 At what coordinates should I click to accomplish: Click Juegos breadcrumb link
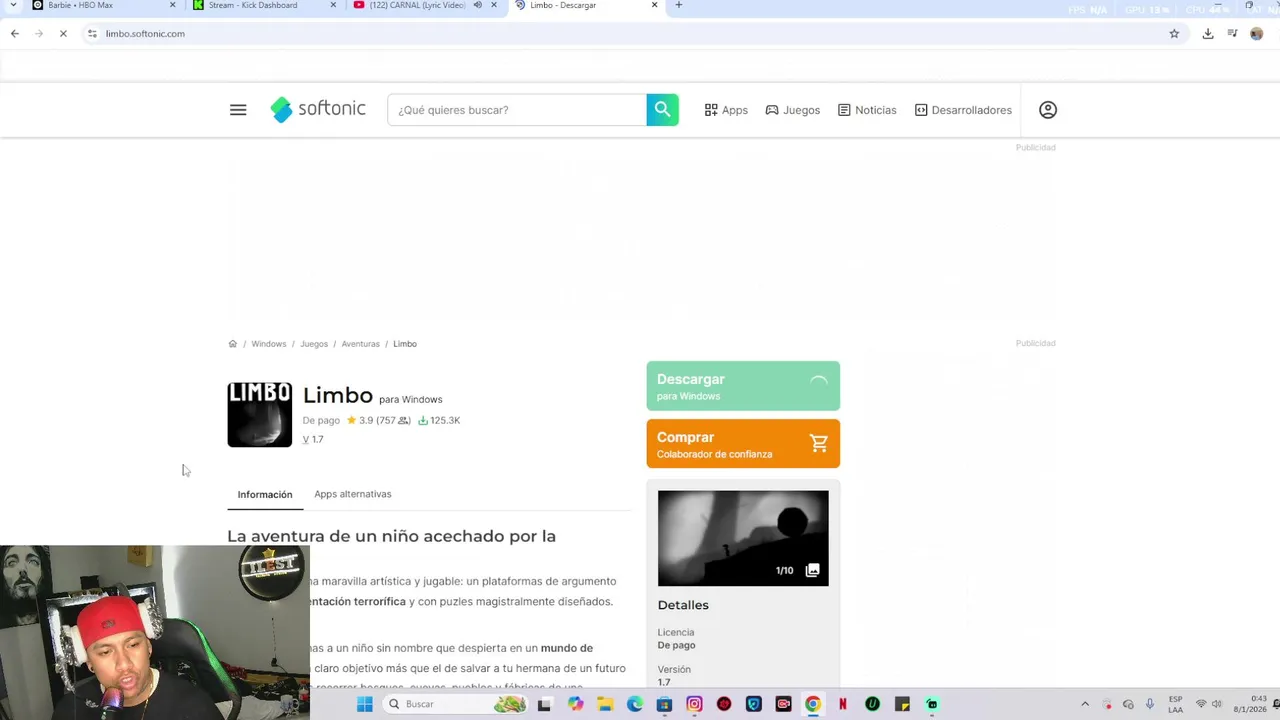point(314,344)
